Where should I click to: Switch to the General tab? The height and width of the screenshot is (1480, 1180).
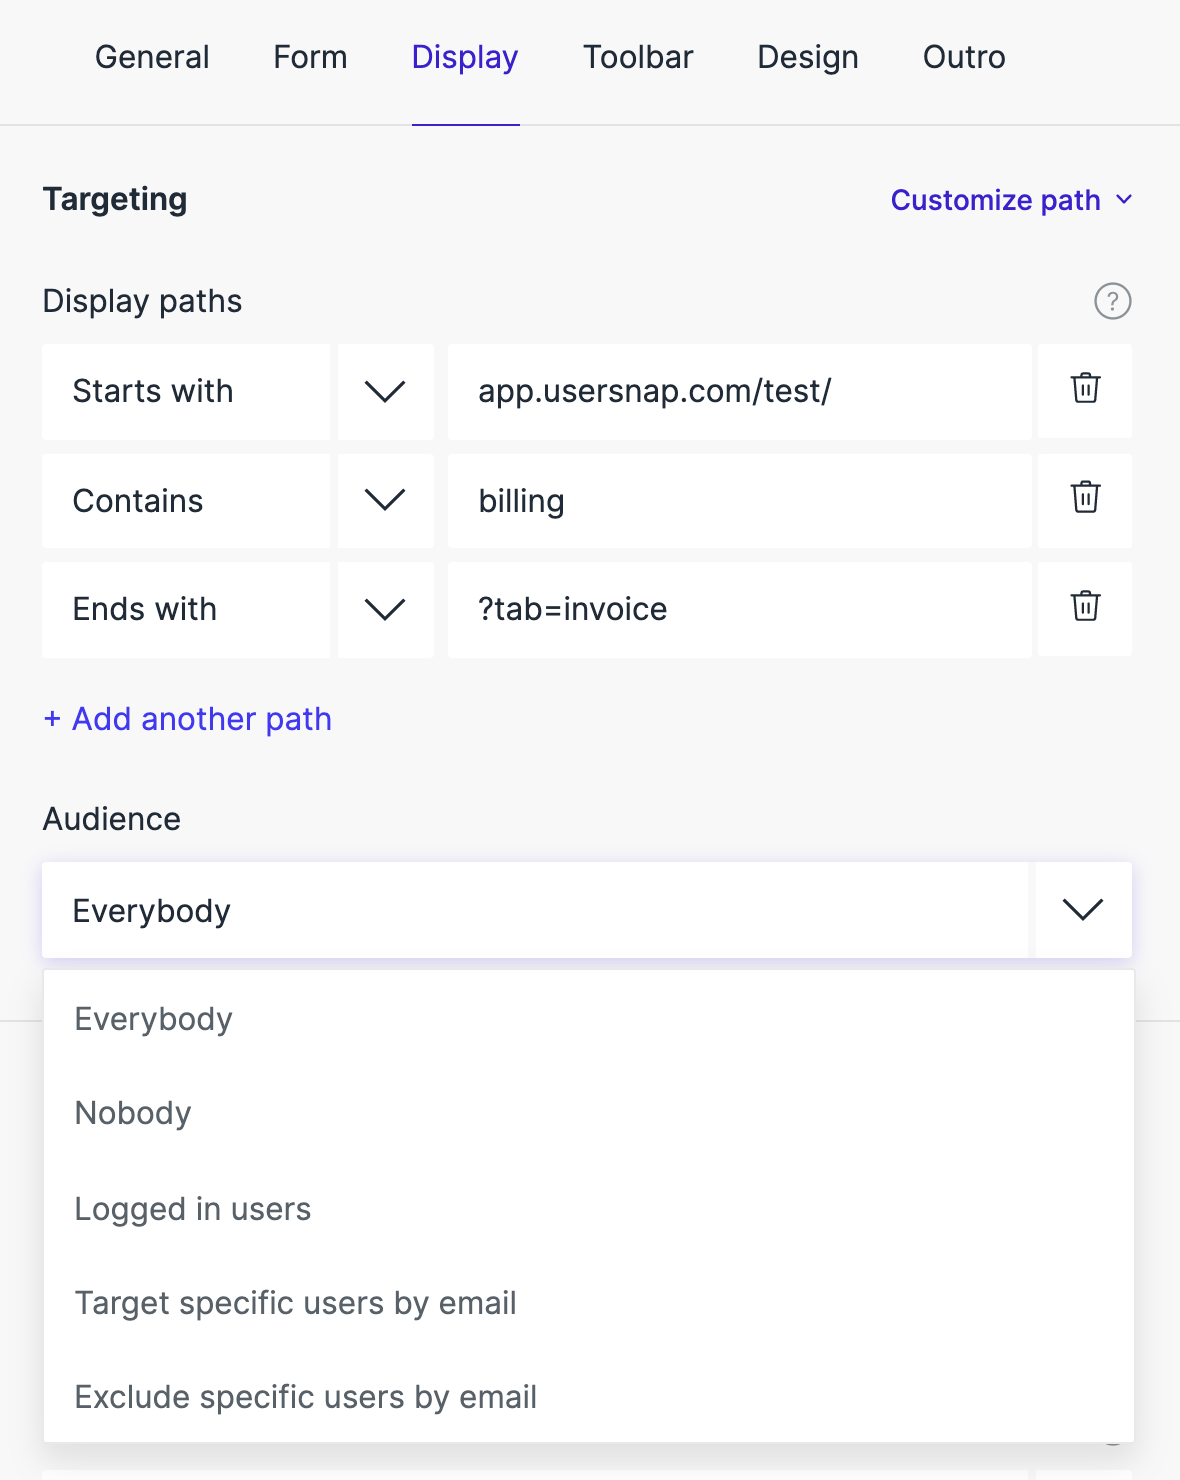151,57
